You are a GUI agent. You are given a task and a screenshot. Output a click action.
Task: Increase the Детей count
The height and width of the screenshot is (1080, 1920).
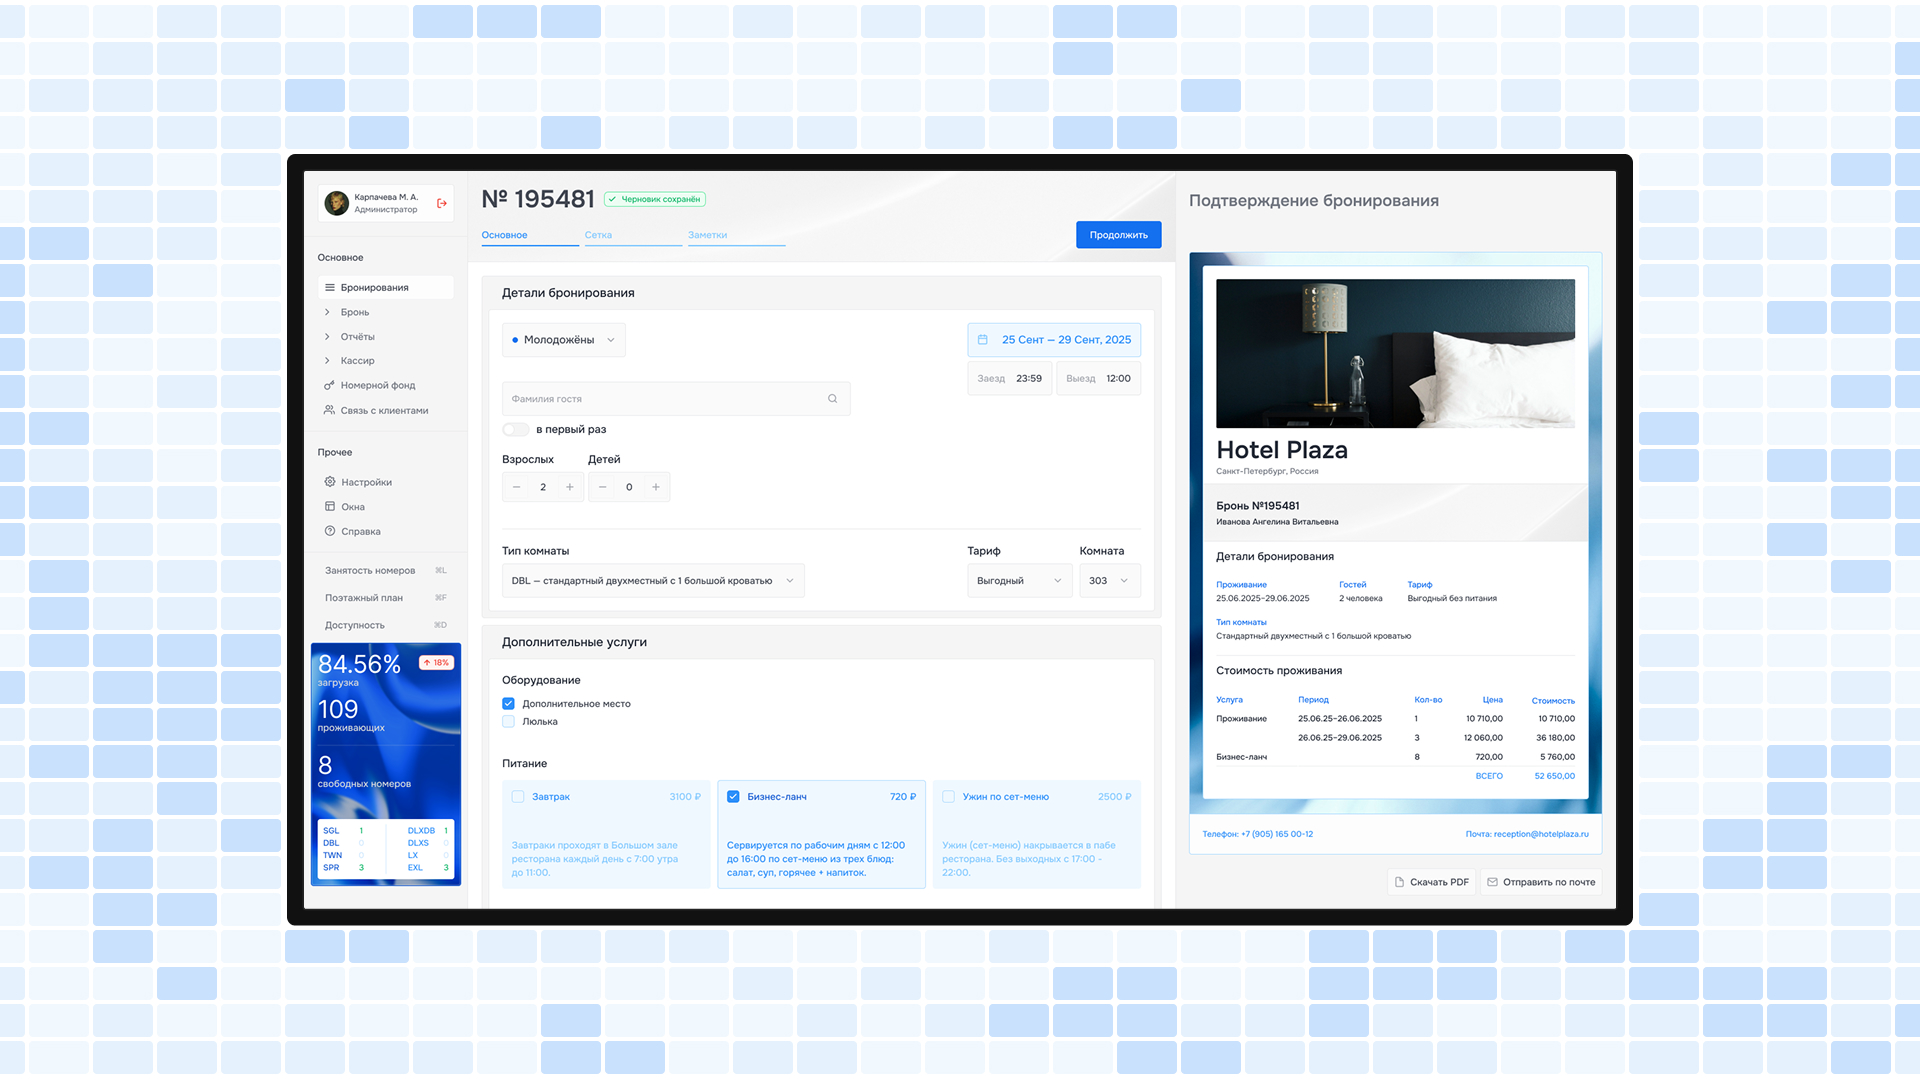[656, 487]
